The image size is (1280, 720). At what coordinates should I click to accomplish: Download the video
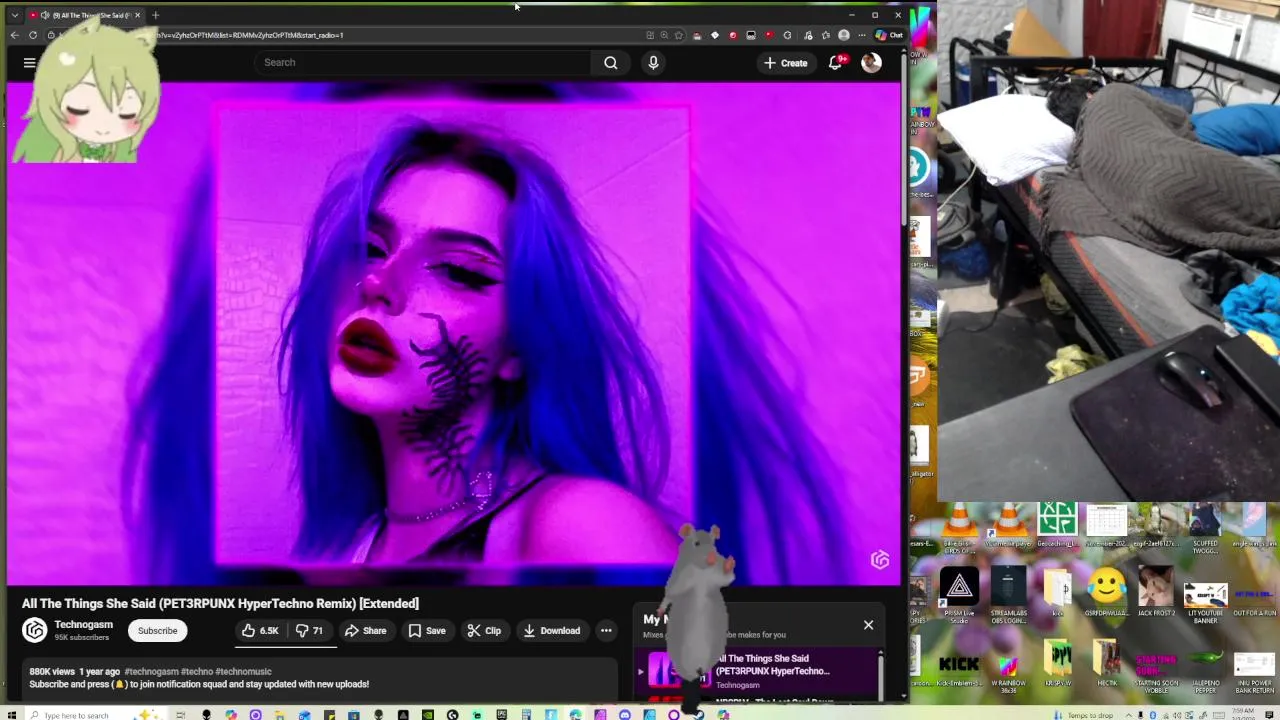551,631
